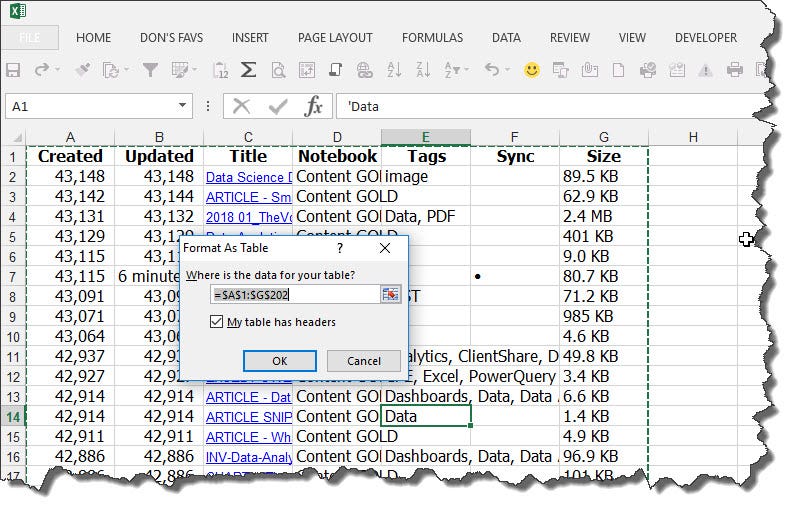
Task: Switch to the HOME ribbon tab
Action: pyautogui.click(x=94, y=38)
